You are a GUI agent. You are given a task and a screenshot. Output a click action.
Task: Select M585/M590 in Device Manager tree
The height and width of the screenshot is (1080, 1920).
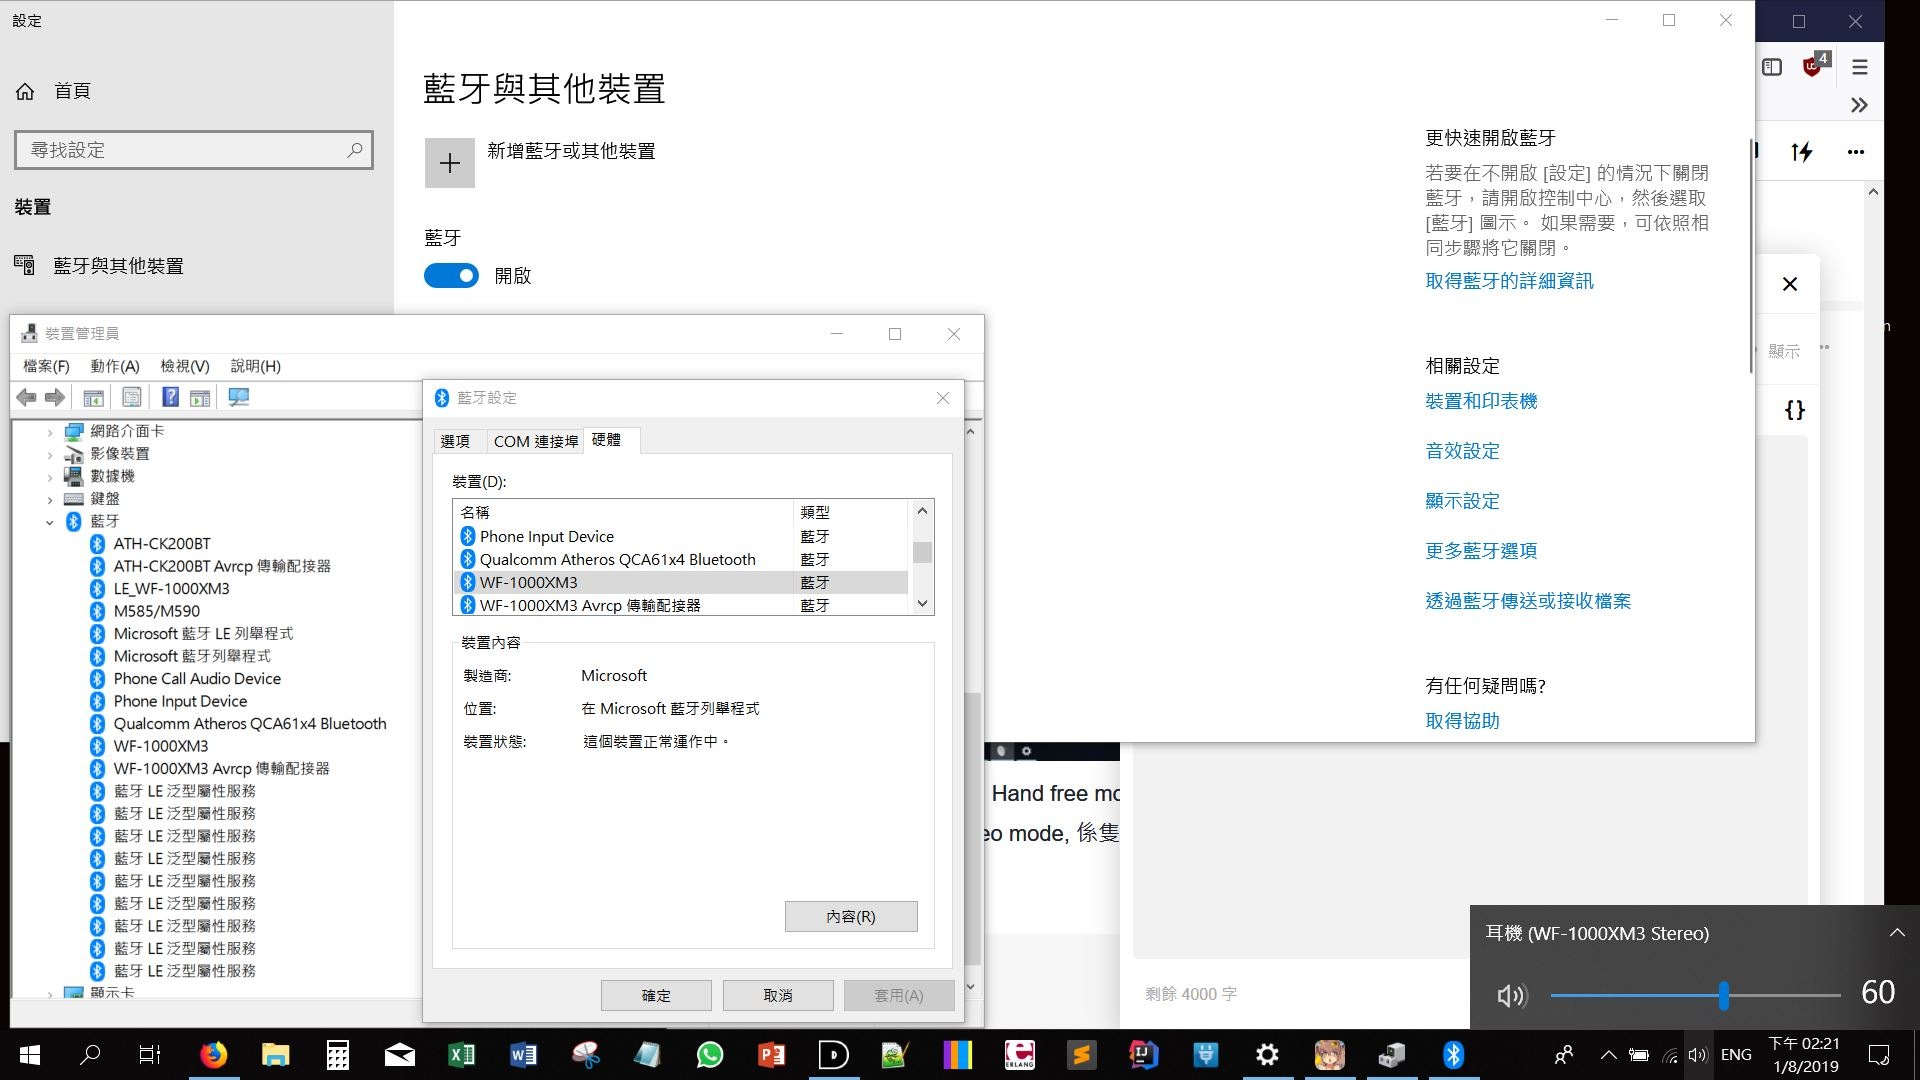coord(156,611)
